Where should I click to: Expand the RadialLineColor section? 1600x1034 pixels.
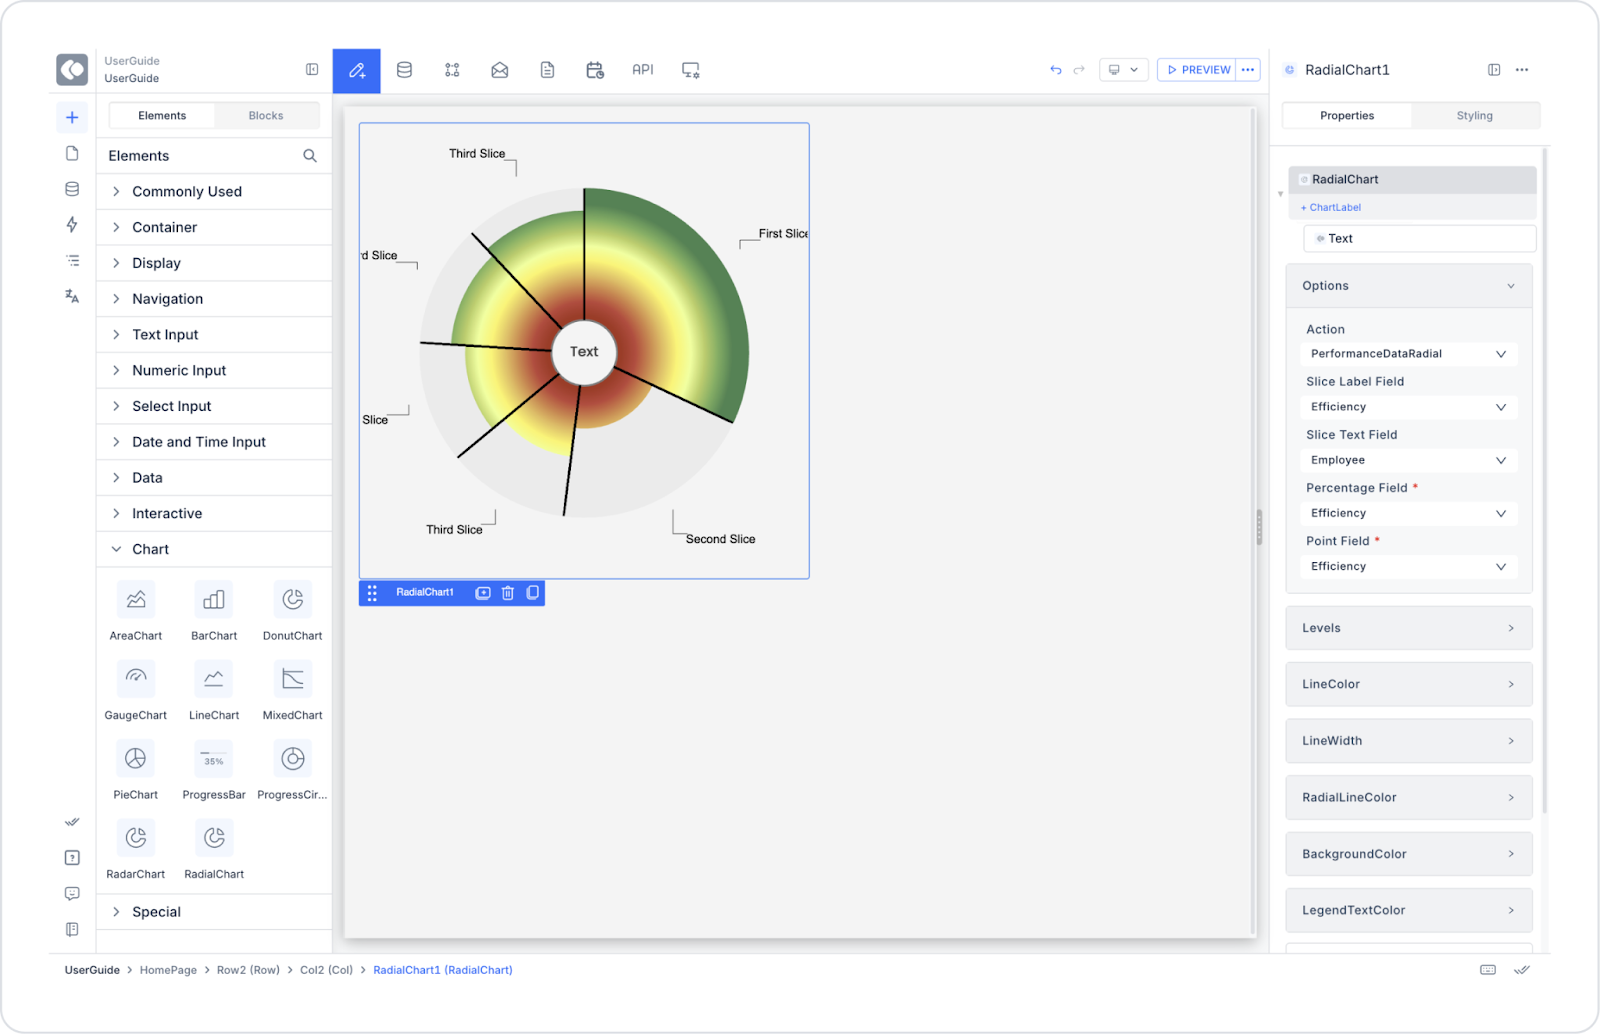tap(1409, 797)
